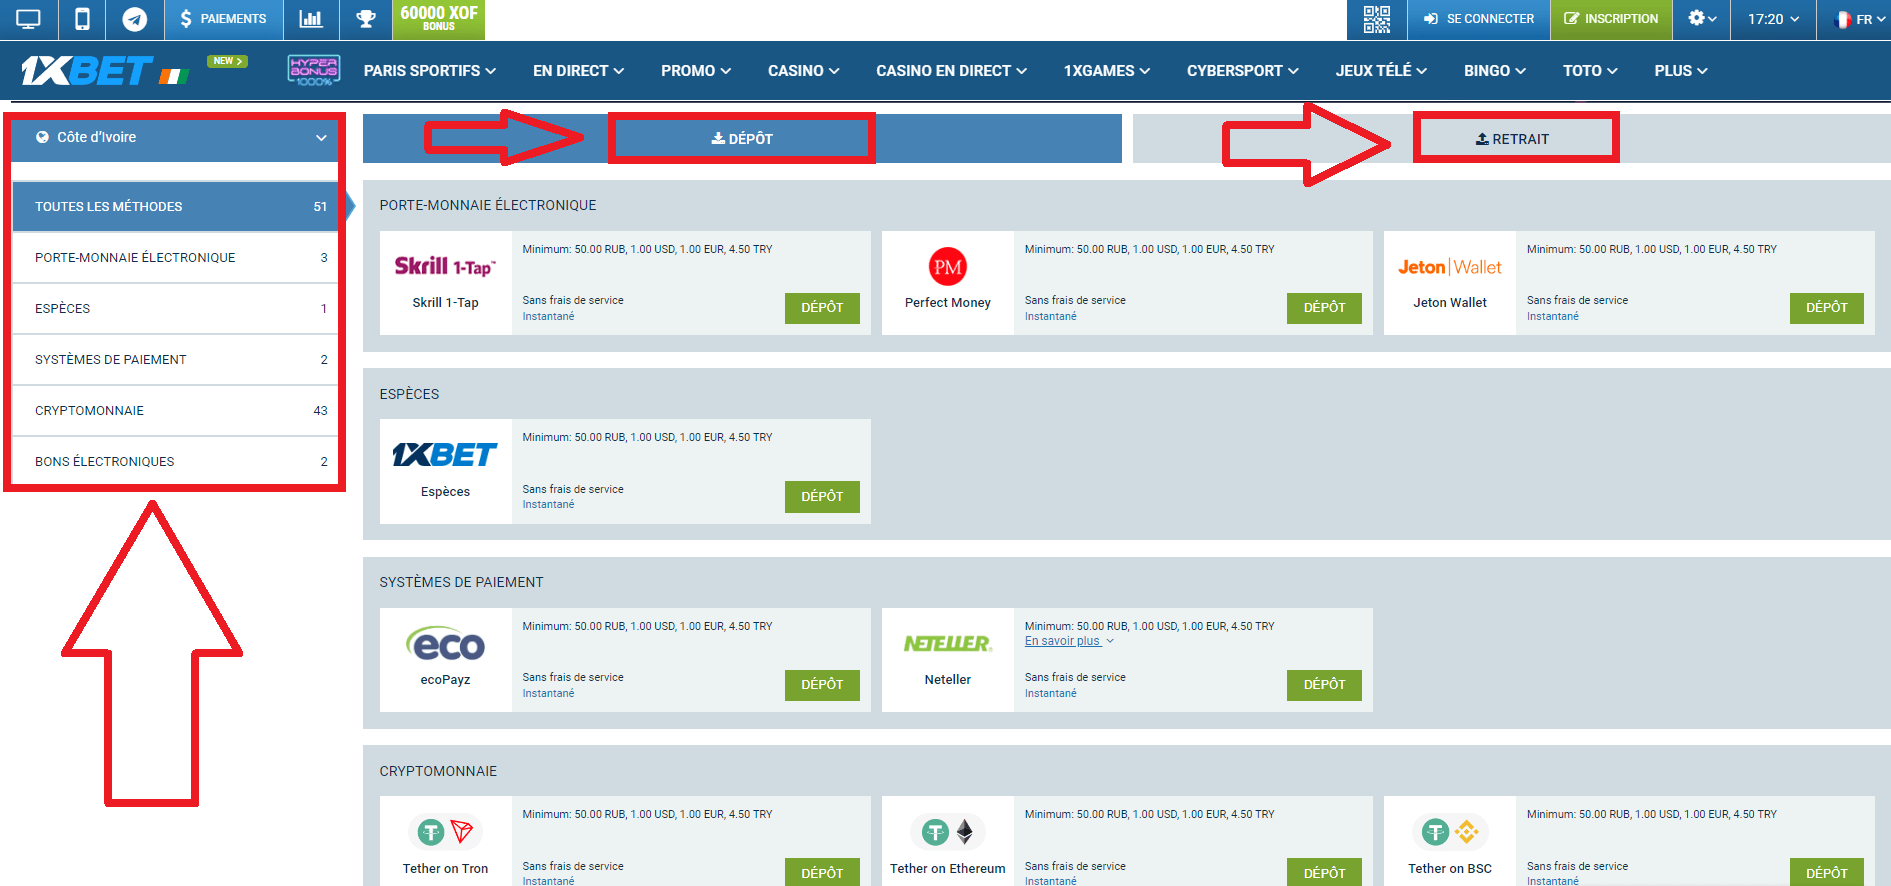Click Se connecter button
This screenshot has width=1891, height=886.
click(x=1479, y=19)
